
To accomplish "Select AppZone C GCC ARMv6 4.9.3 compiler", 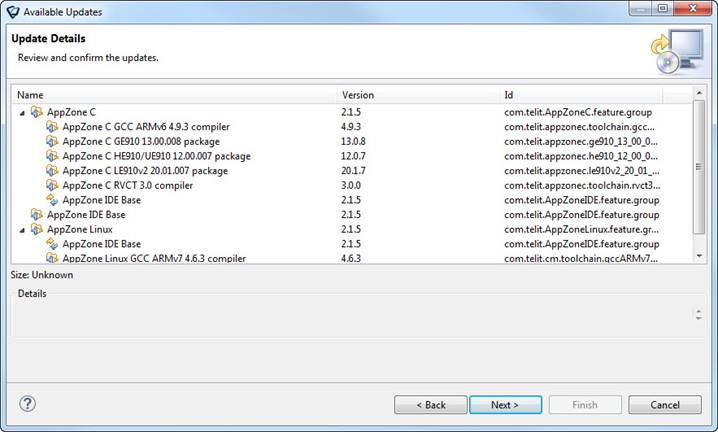I will 352,126.
